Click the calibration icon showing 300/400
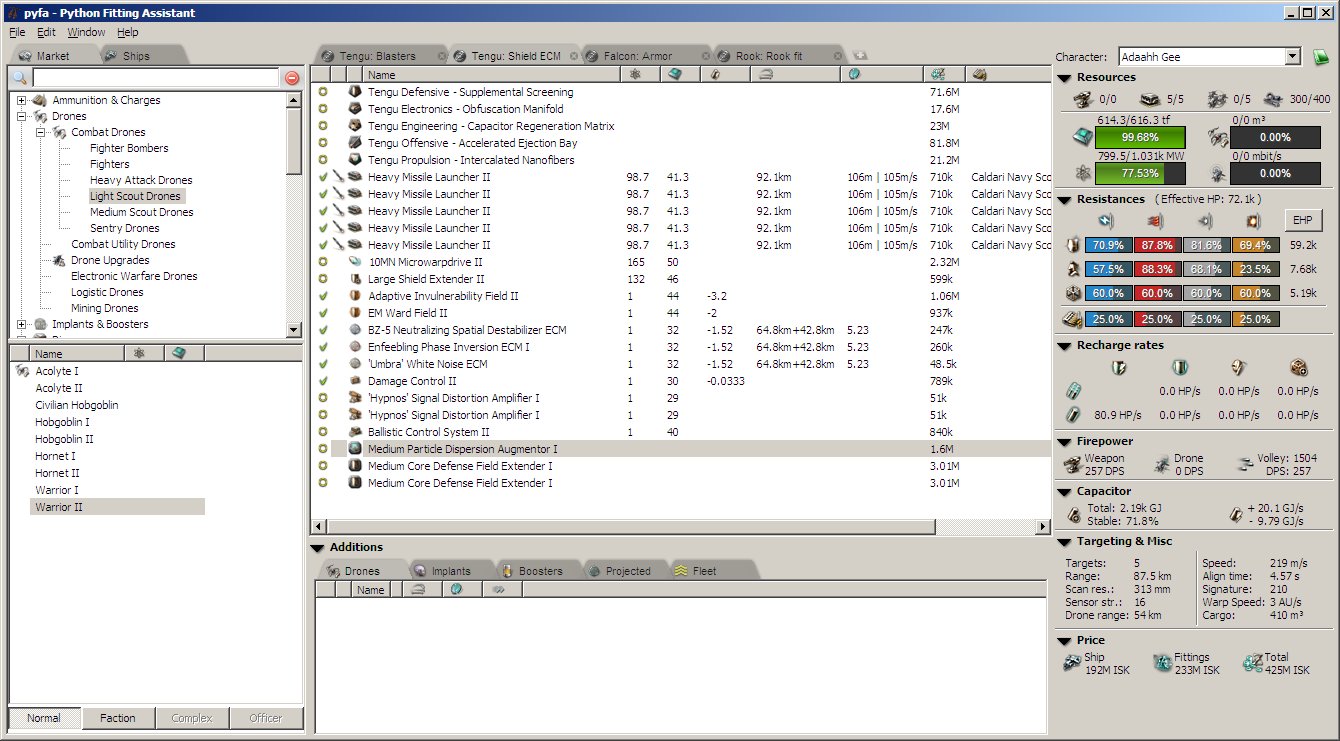1340x741 pixels. pos(1272,99)
